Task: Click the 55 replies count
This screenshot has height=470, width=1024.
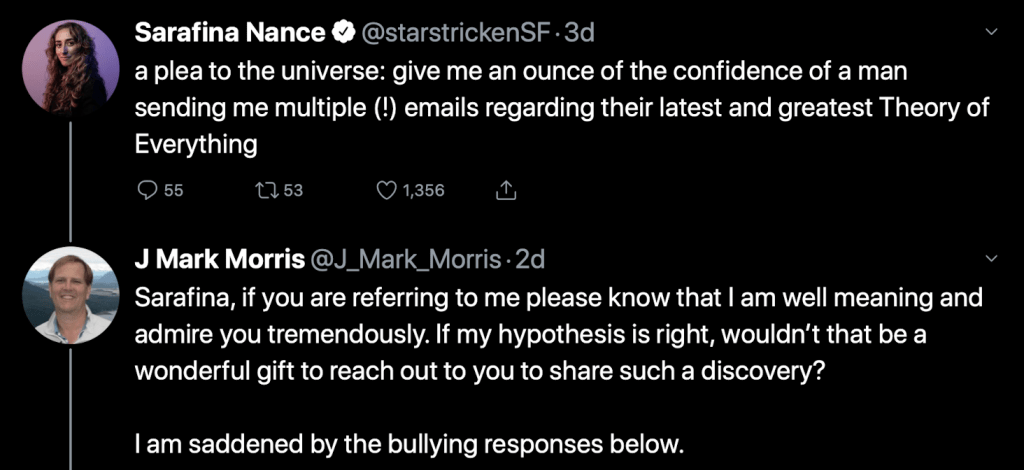Action: tap(173, 190)
